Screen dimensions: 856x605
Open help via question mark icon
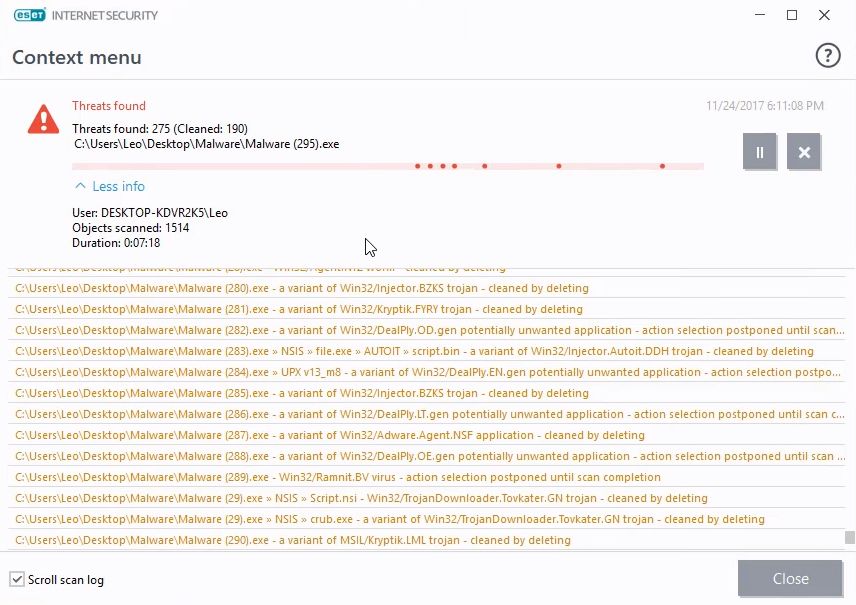pyautogui.click(x=828, y=56)
